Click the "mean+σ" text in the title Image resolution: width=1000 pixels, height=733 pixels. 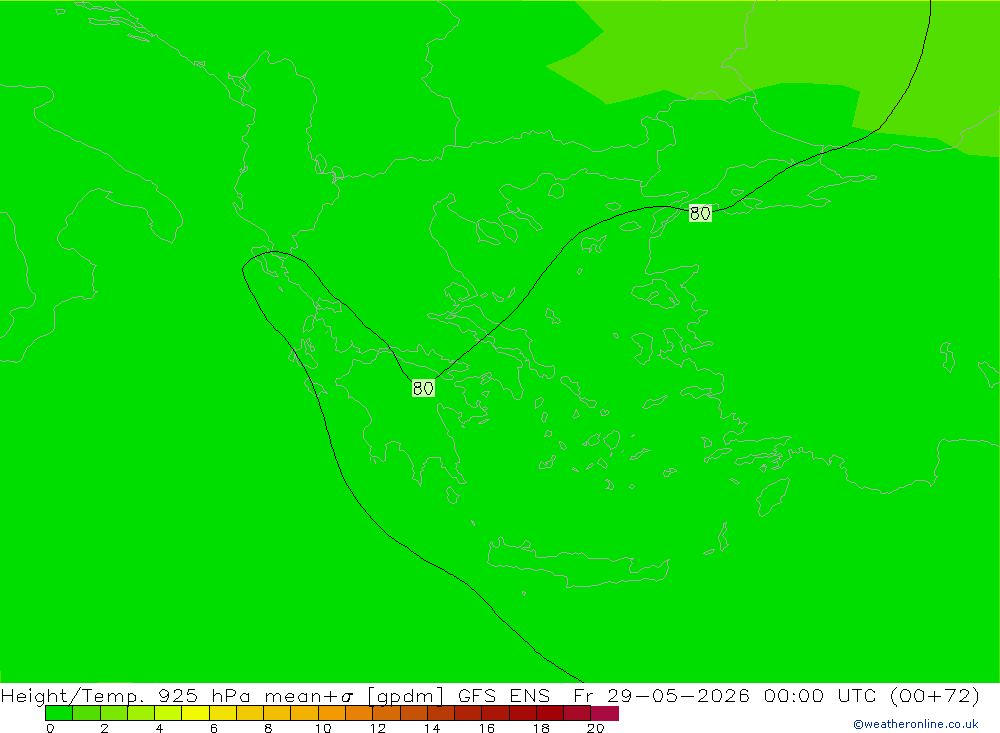[309, 695]
